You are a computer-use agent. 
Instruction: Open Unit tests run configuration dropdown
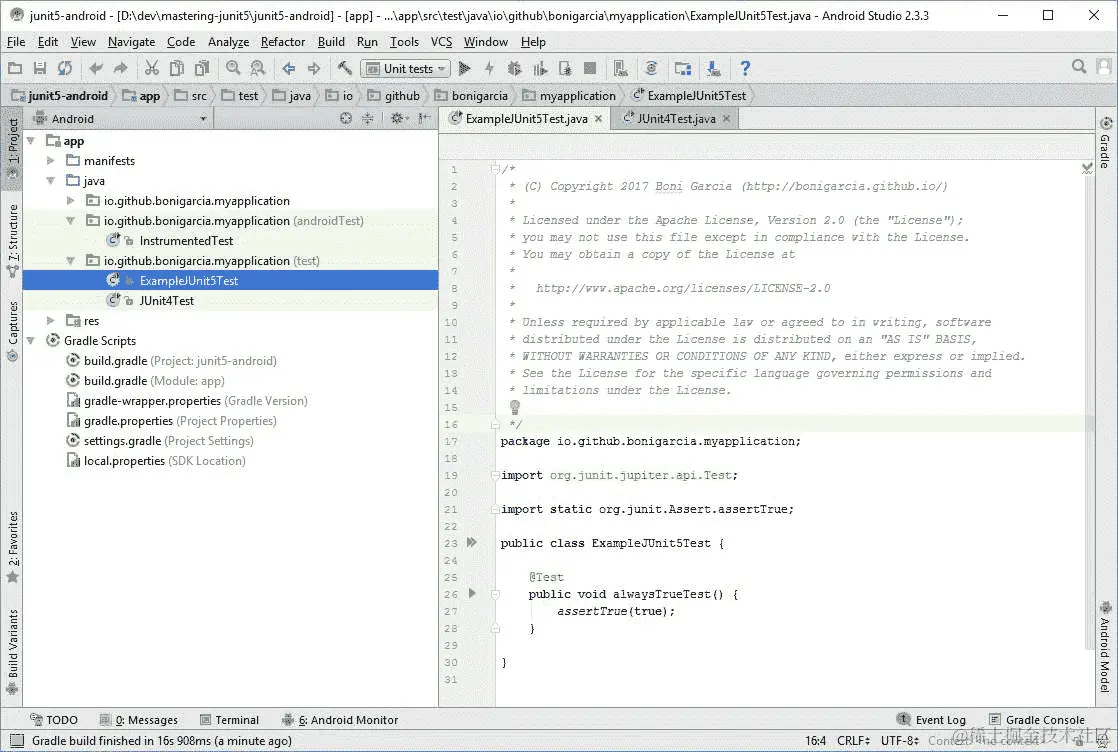tap(406, 68)
